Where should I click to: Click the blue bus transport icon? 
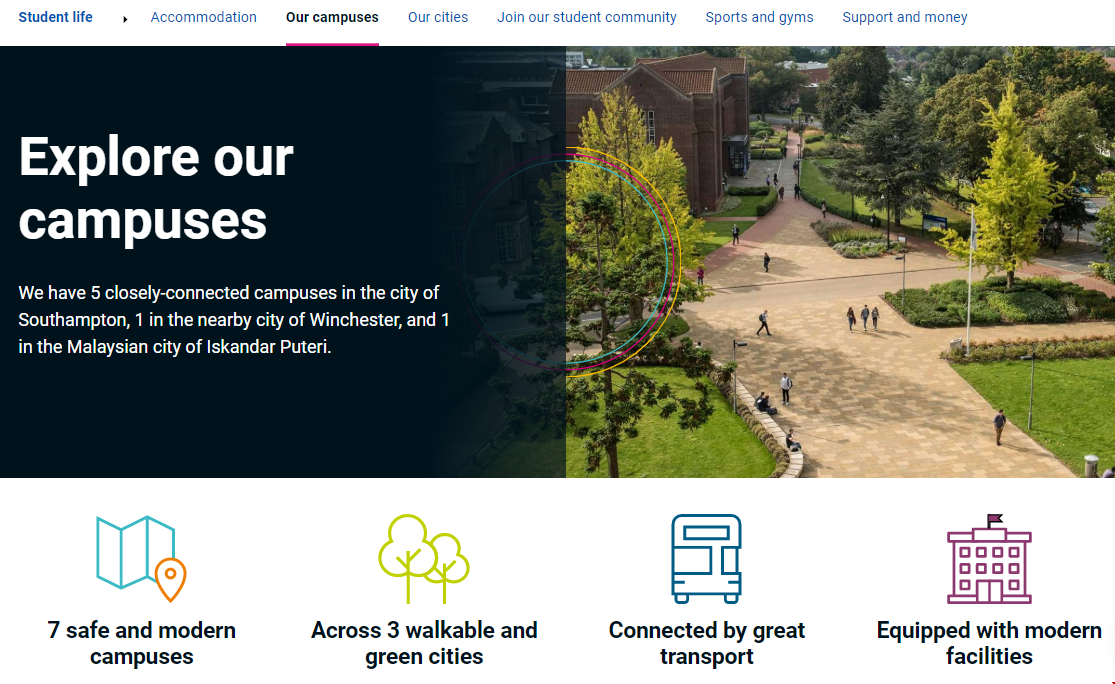tap(706, 558)
